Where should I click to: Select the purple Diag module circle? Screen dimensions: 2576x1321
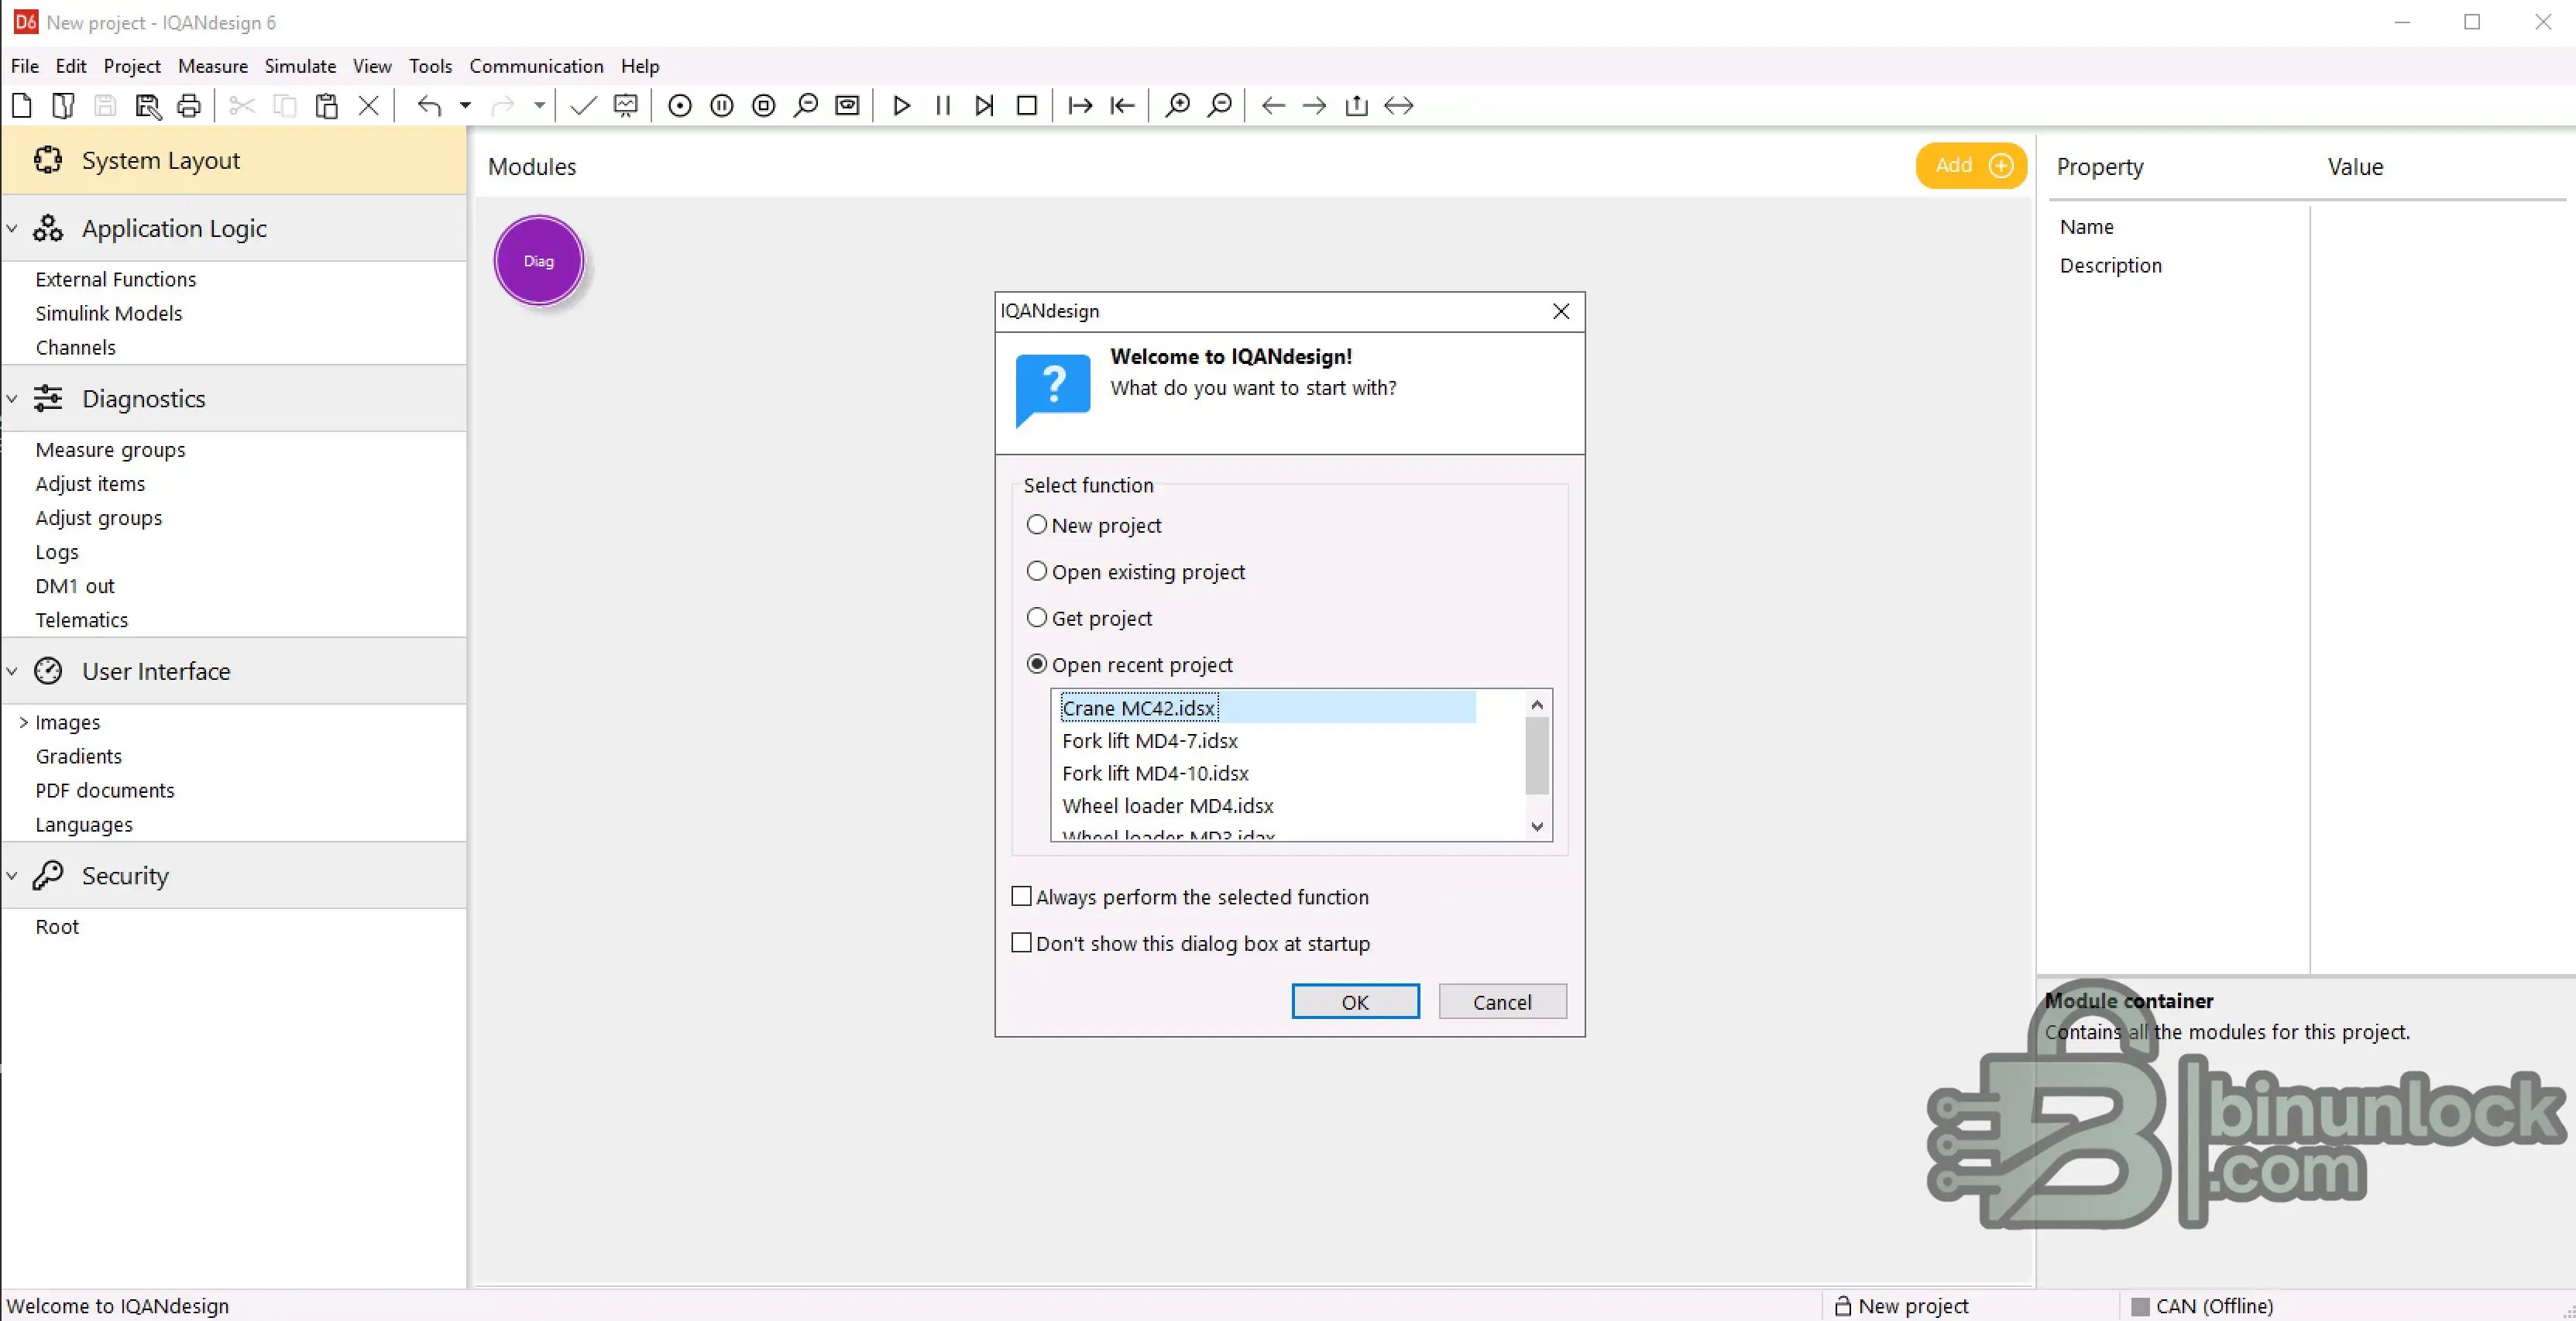[x=539, y=261]
